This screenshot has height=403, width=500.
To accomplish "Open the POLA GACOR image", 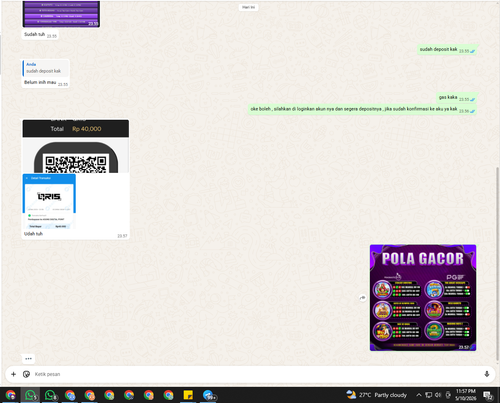I will (x=423, y=298).
